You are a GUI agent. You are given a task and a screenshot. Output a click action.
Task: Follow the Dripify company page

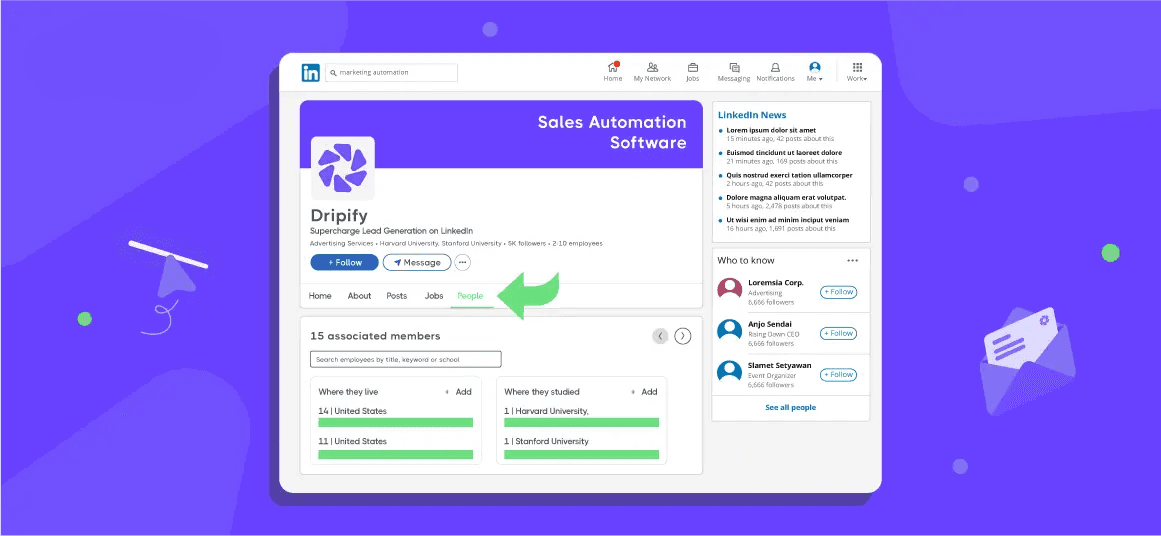344,262
